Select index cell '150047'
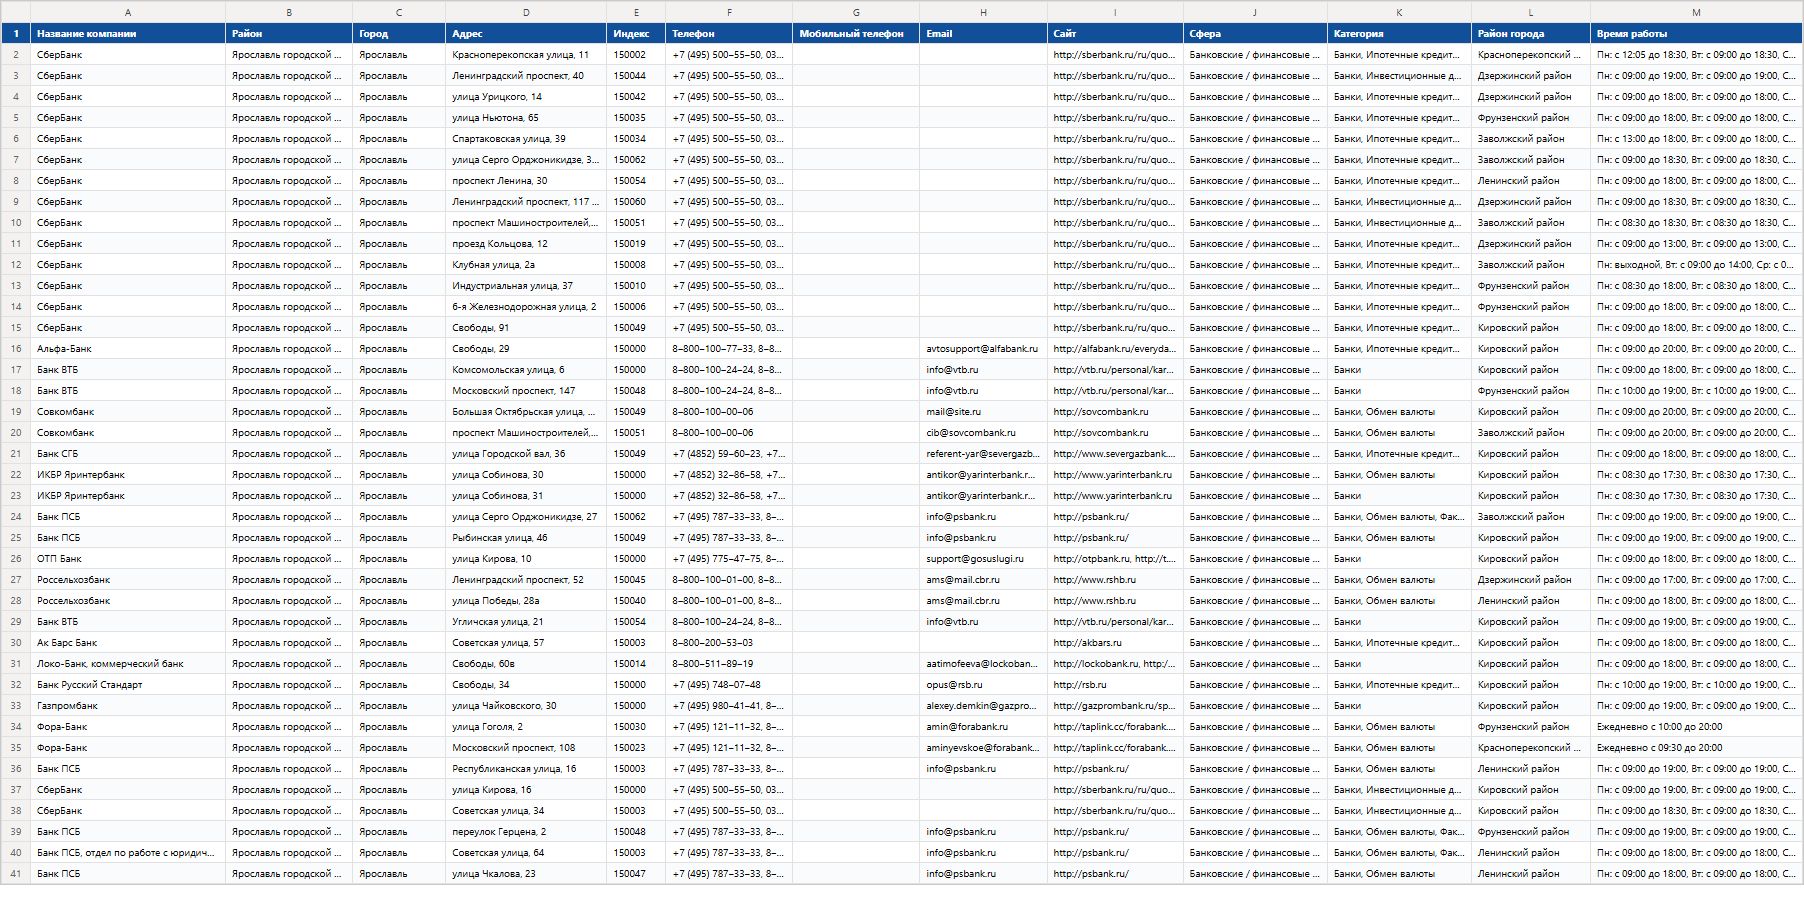 [636, 874]
